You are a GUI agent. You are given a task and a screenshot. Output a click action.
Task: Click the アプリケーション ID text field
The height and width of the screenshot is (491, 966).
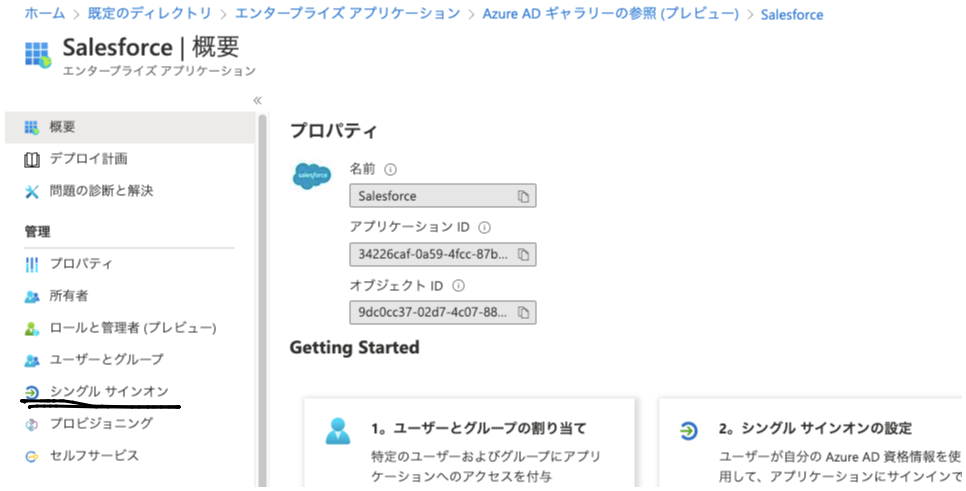(433, 254)
